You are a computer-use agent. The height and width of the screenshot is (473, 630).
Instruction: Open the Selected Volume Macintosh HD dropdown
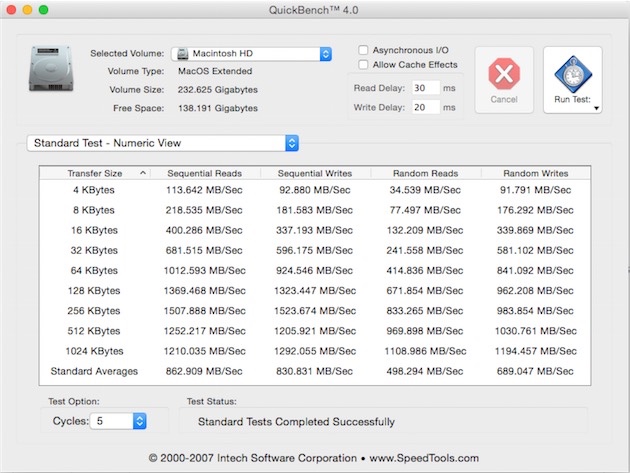click(x=252, y=54)
